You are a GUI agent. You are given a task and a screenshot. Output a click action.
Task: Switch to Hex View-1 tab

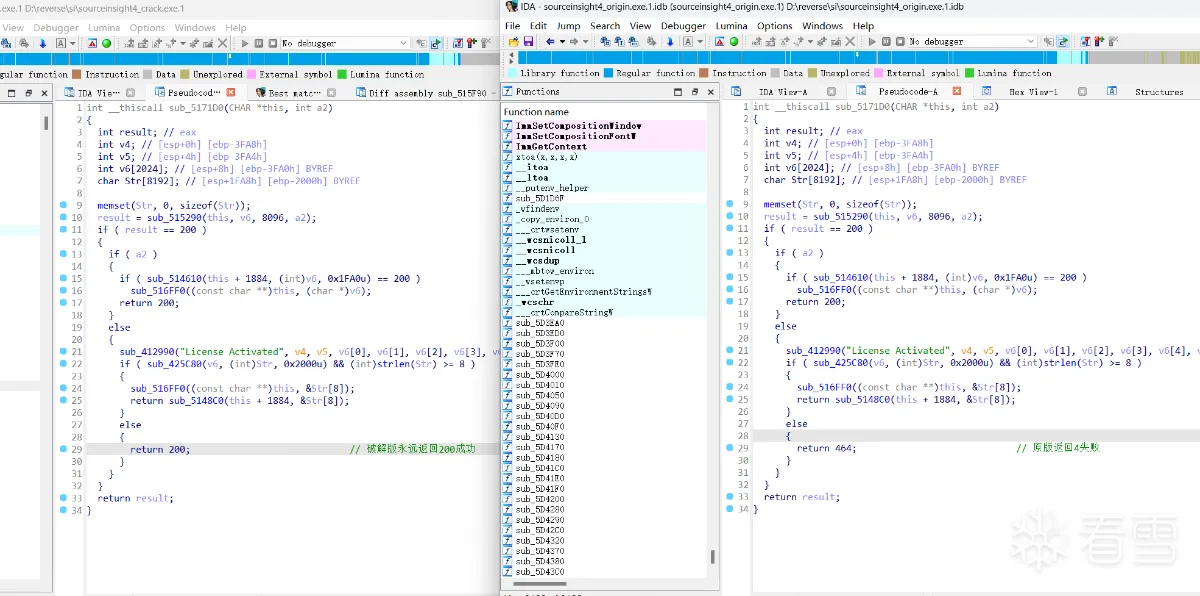pyautogui.click(x=1033, y=91)
